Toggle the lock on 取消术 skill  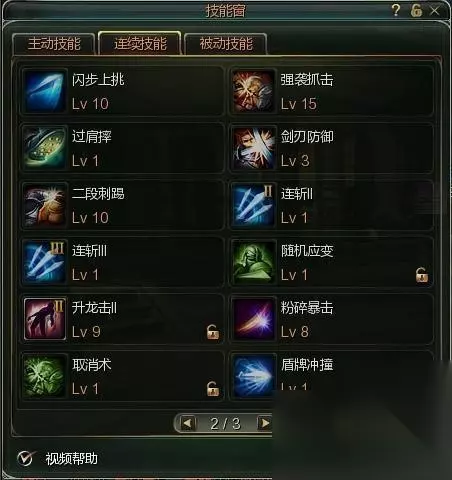[x=213, y=389]
